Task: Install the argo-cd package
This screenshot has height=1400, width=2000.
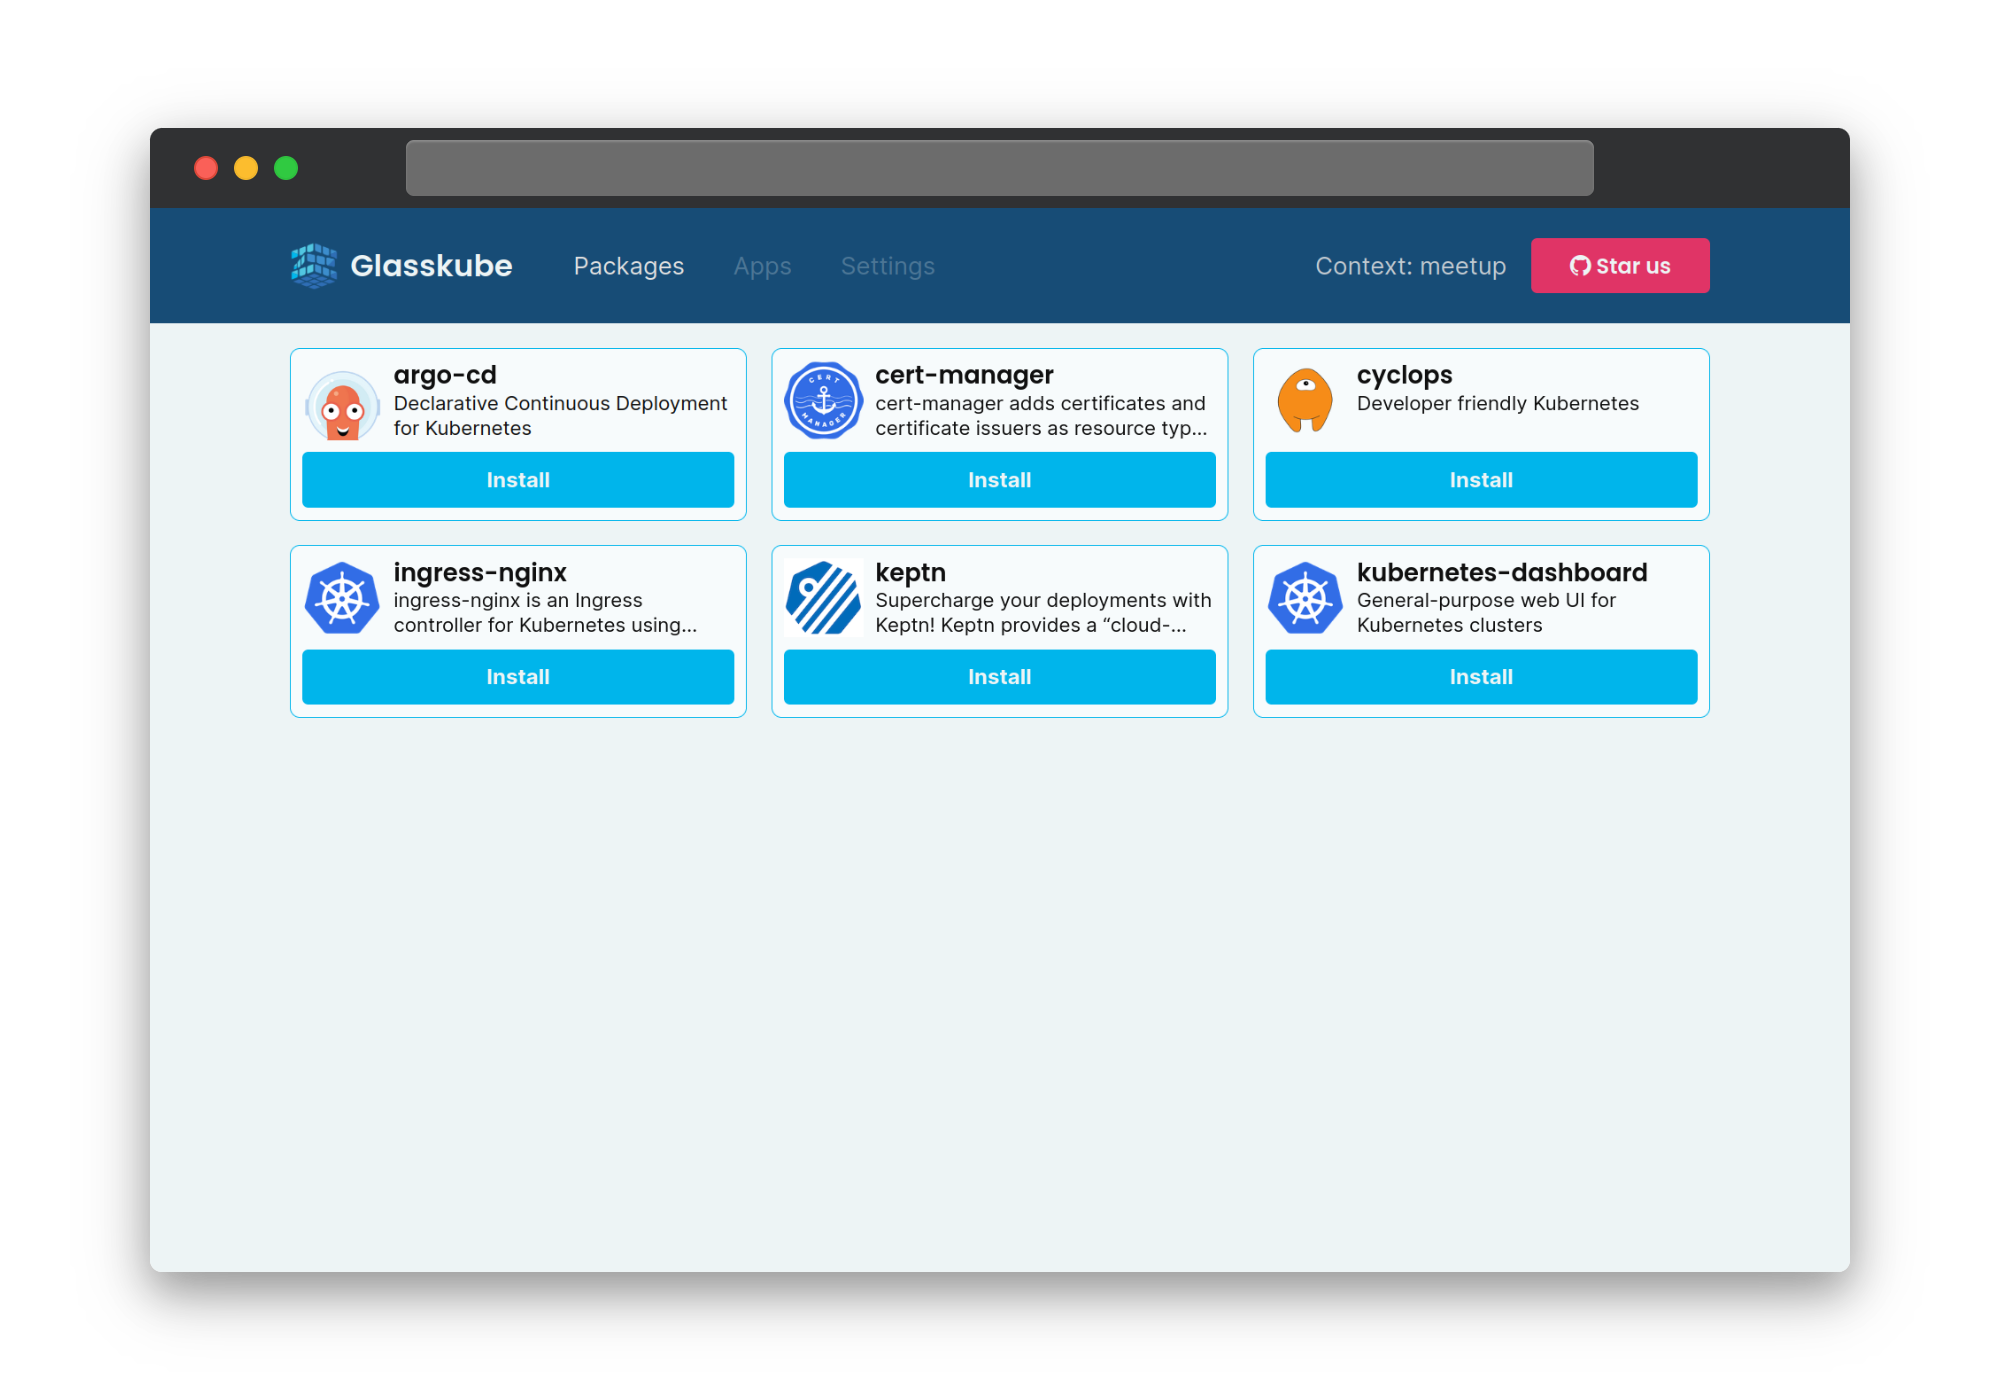Action: (518, 480)
